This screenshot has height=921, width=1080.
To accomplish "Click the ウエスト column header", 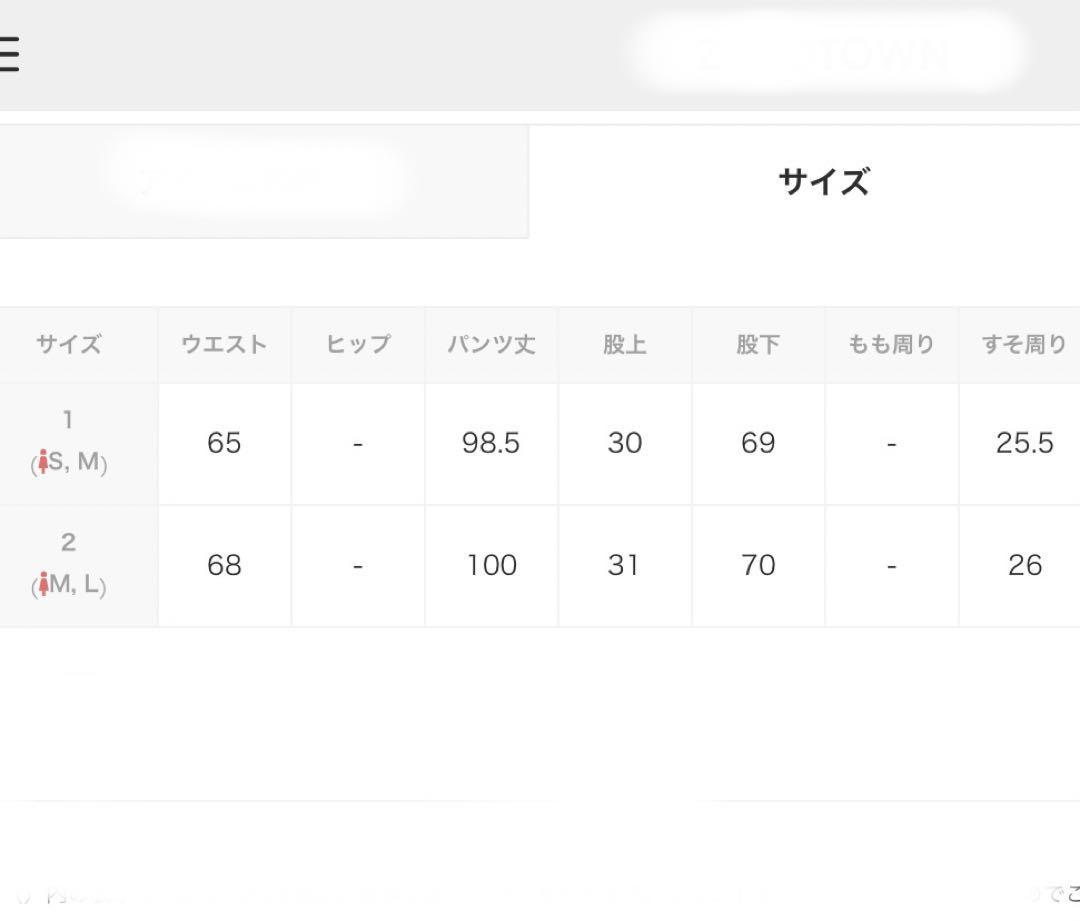I will coord(225,344).
